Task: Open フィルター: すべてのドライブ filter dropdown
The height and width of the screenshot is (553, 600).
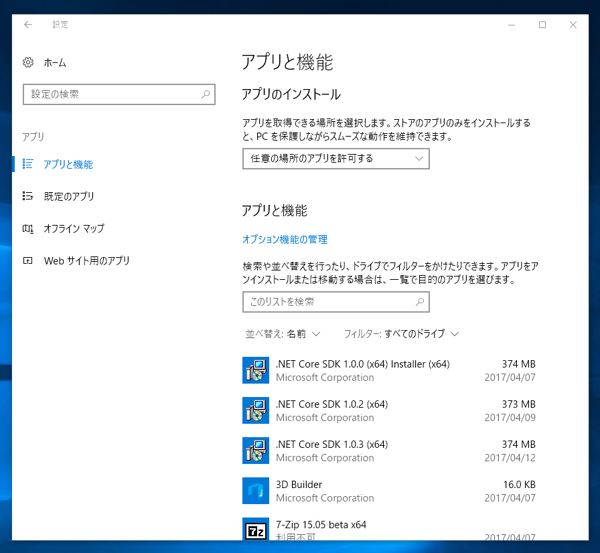Action: (x=401, y=334)
